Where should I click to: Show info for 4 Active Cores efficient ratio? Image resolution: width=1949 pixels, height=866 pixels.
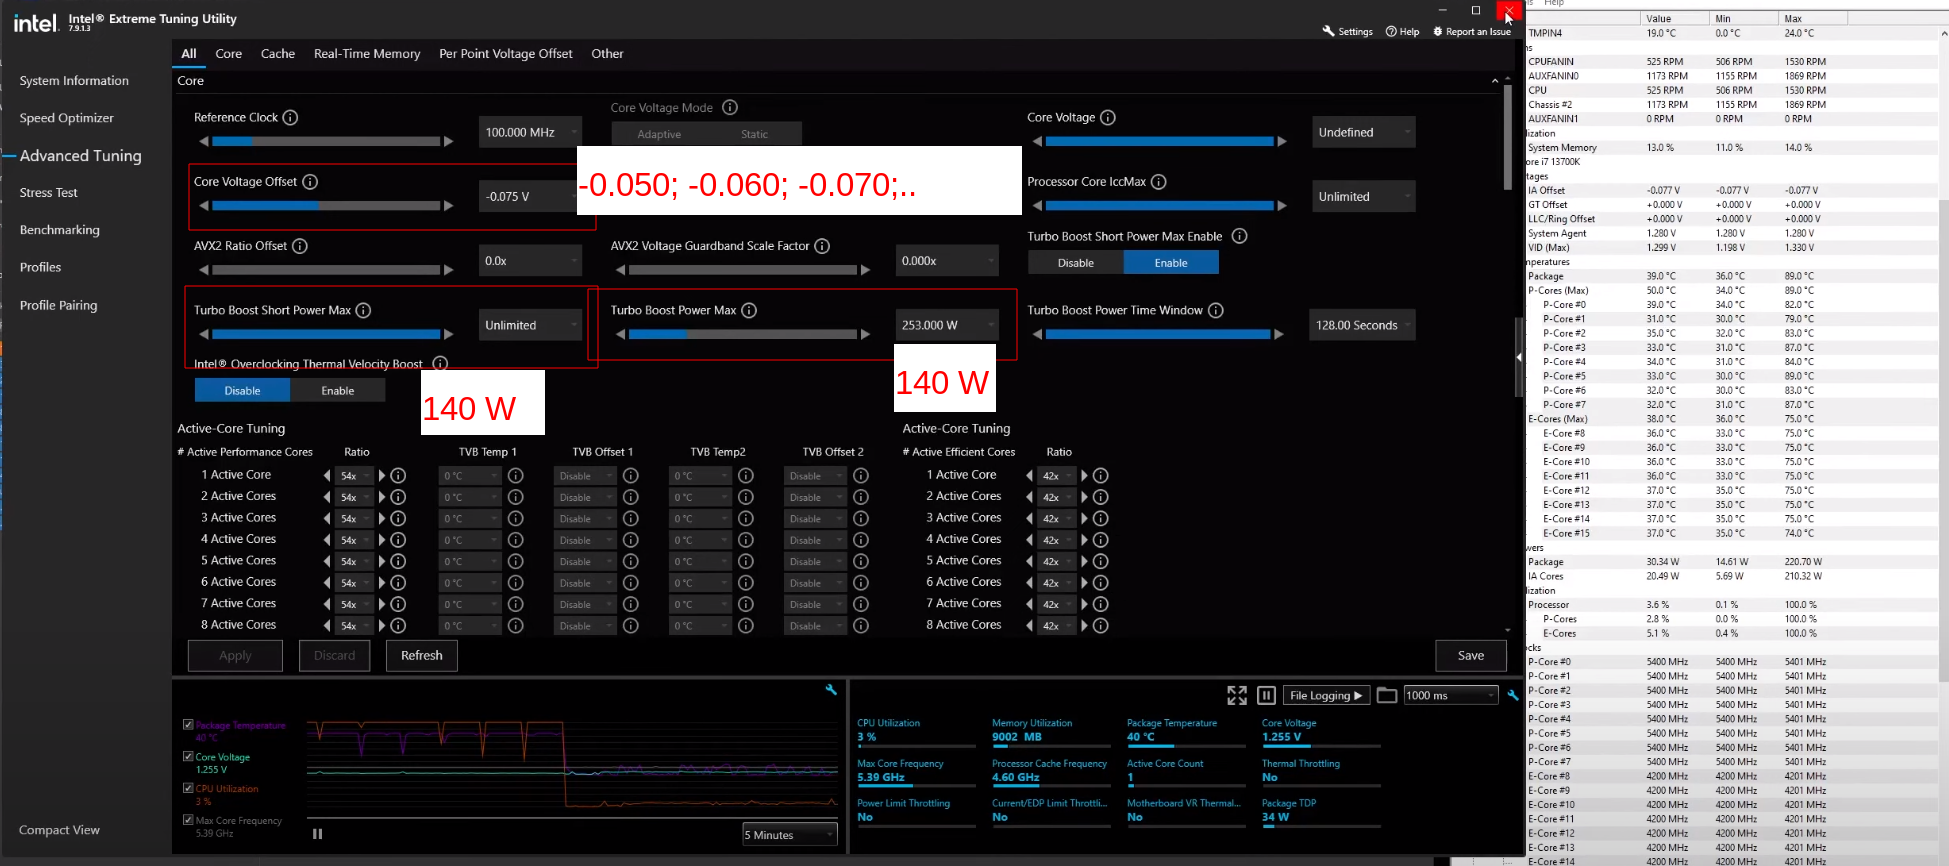click(x=1101, y=540)
